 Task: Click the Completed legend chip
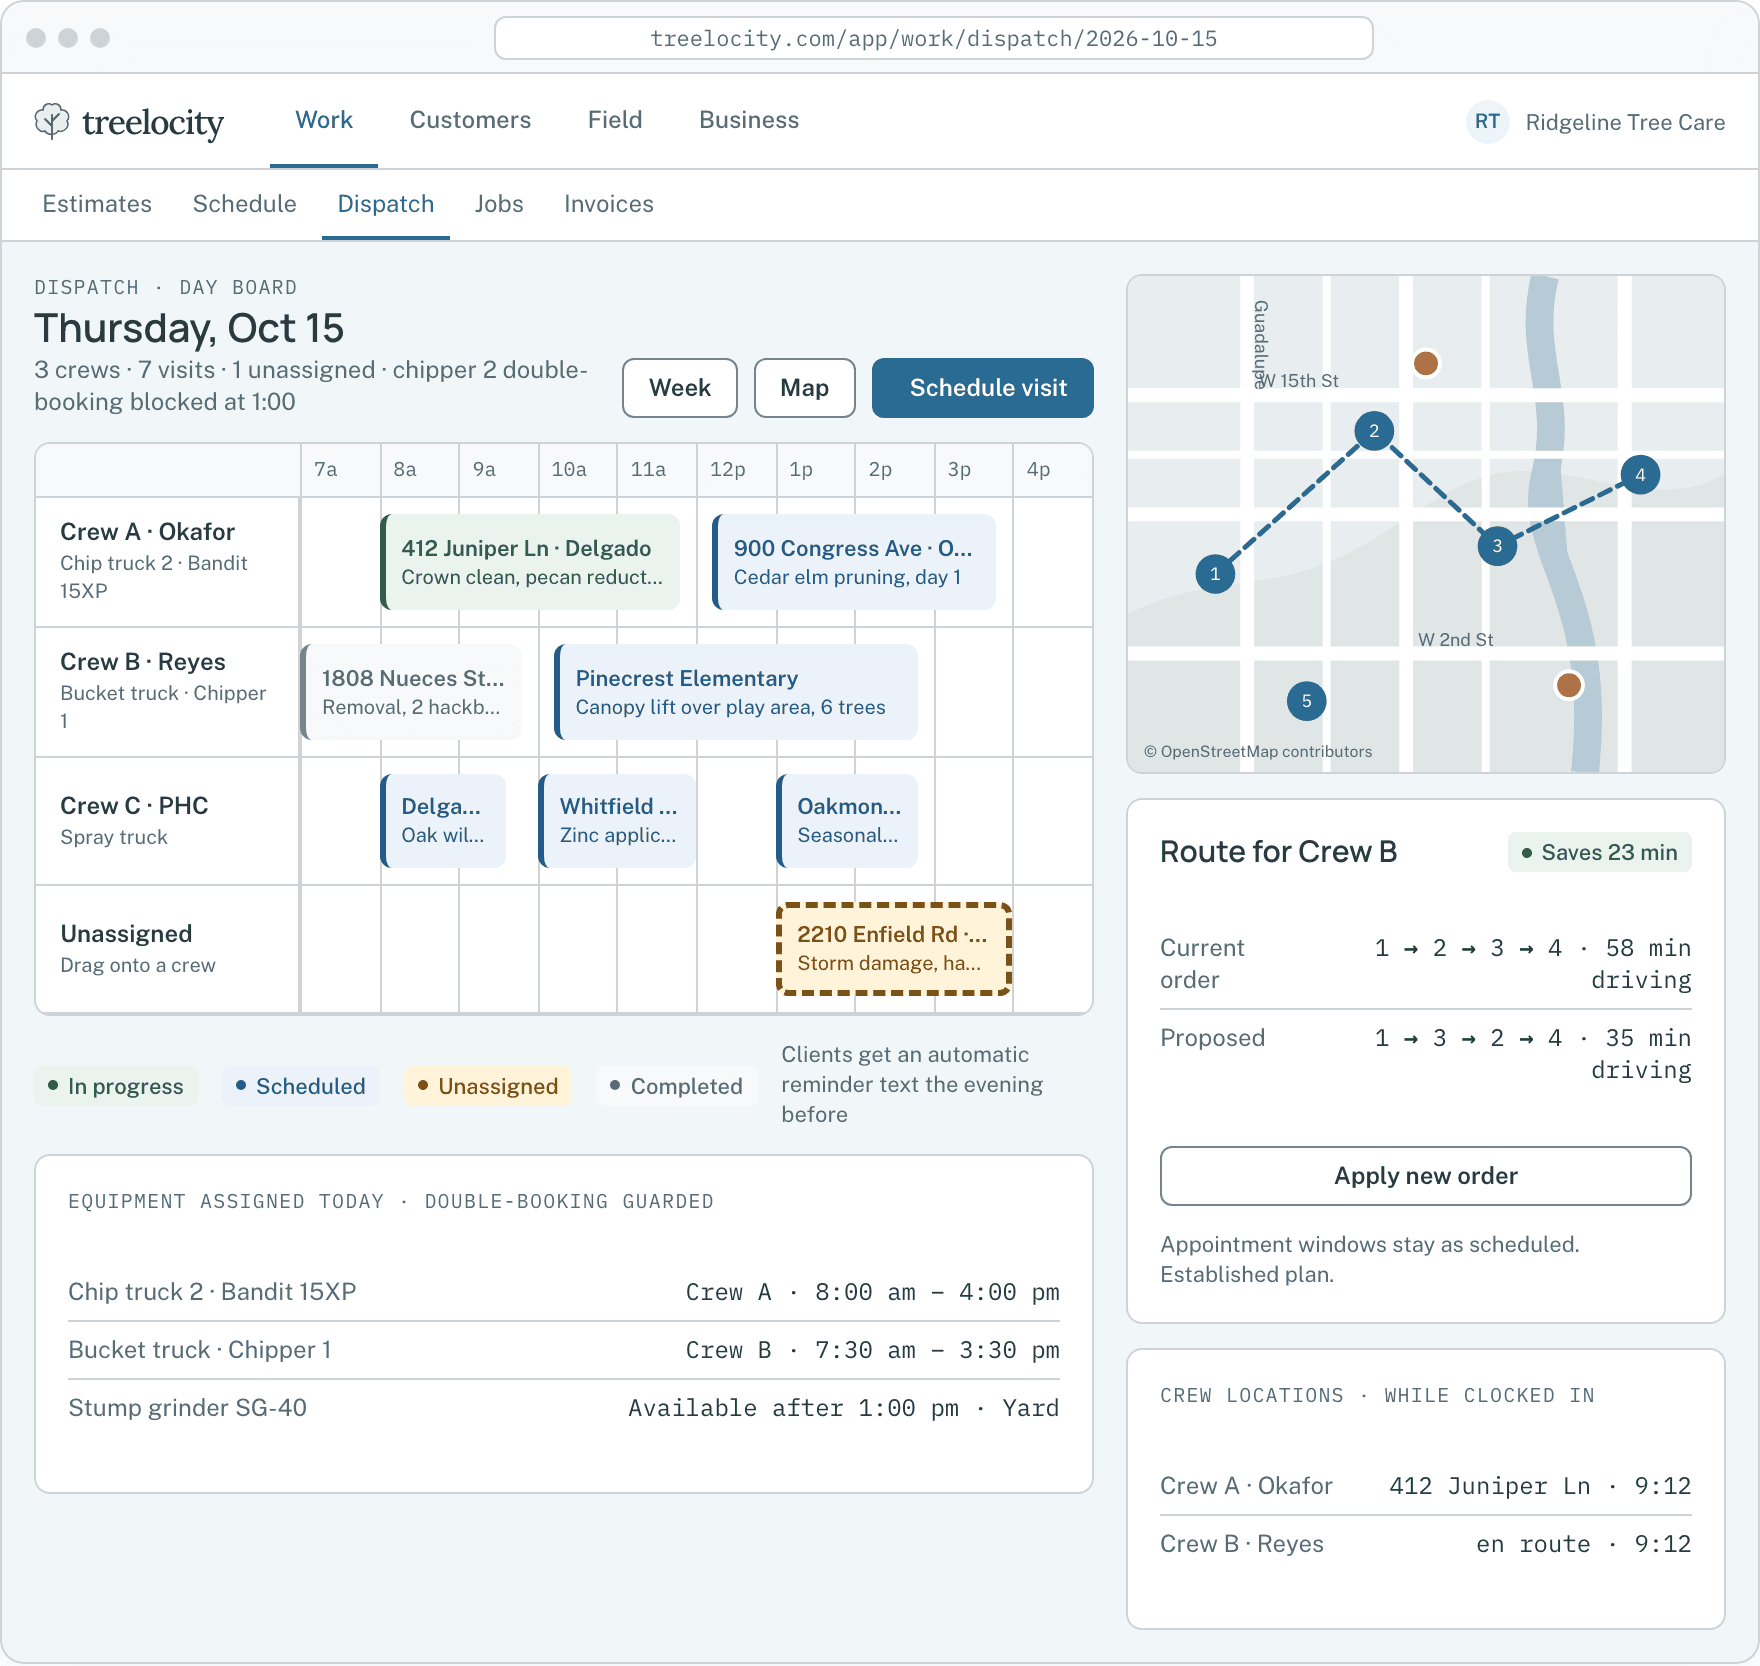tap(676, 1086)
